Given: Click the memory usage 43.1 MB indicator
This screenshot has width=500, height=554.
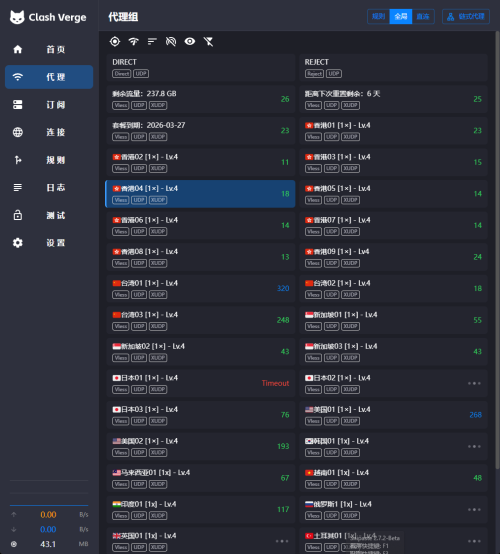Looking at the screenshot, I should 49,544.
